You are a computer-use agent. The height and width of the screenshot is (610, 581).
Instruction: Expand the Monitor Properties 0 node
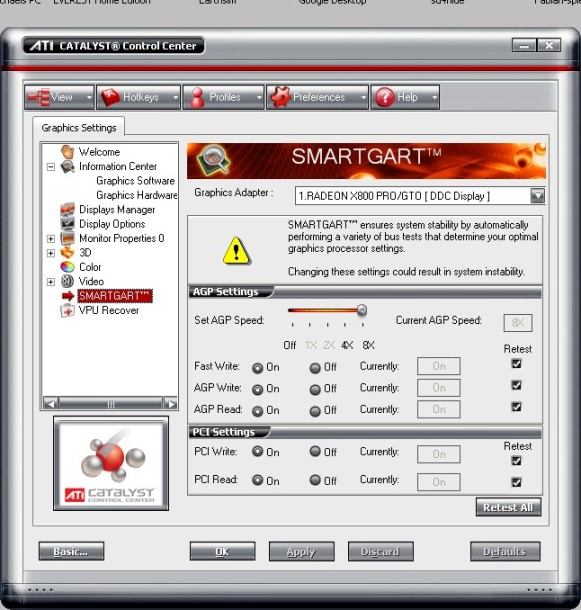51,238
